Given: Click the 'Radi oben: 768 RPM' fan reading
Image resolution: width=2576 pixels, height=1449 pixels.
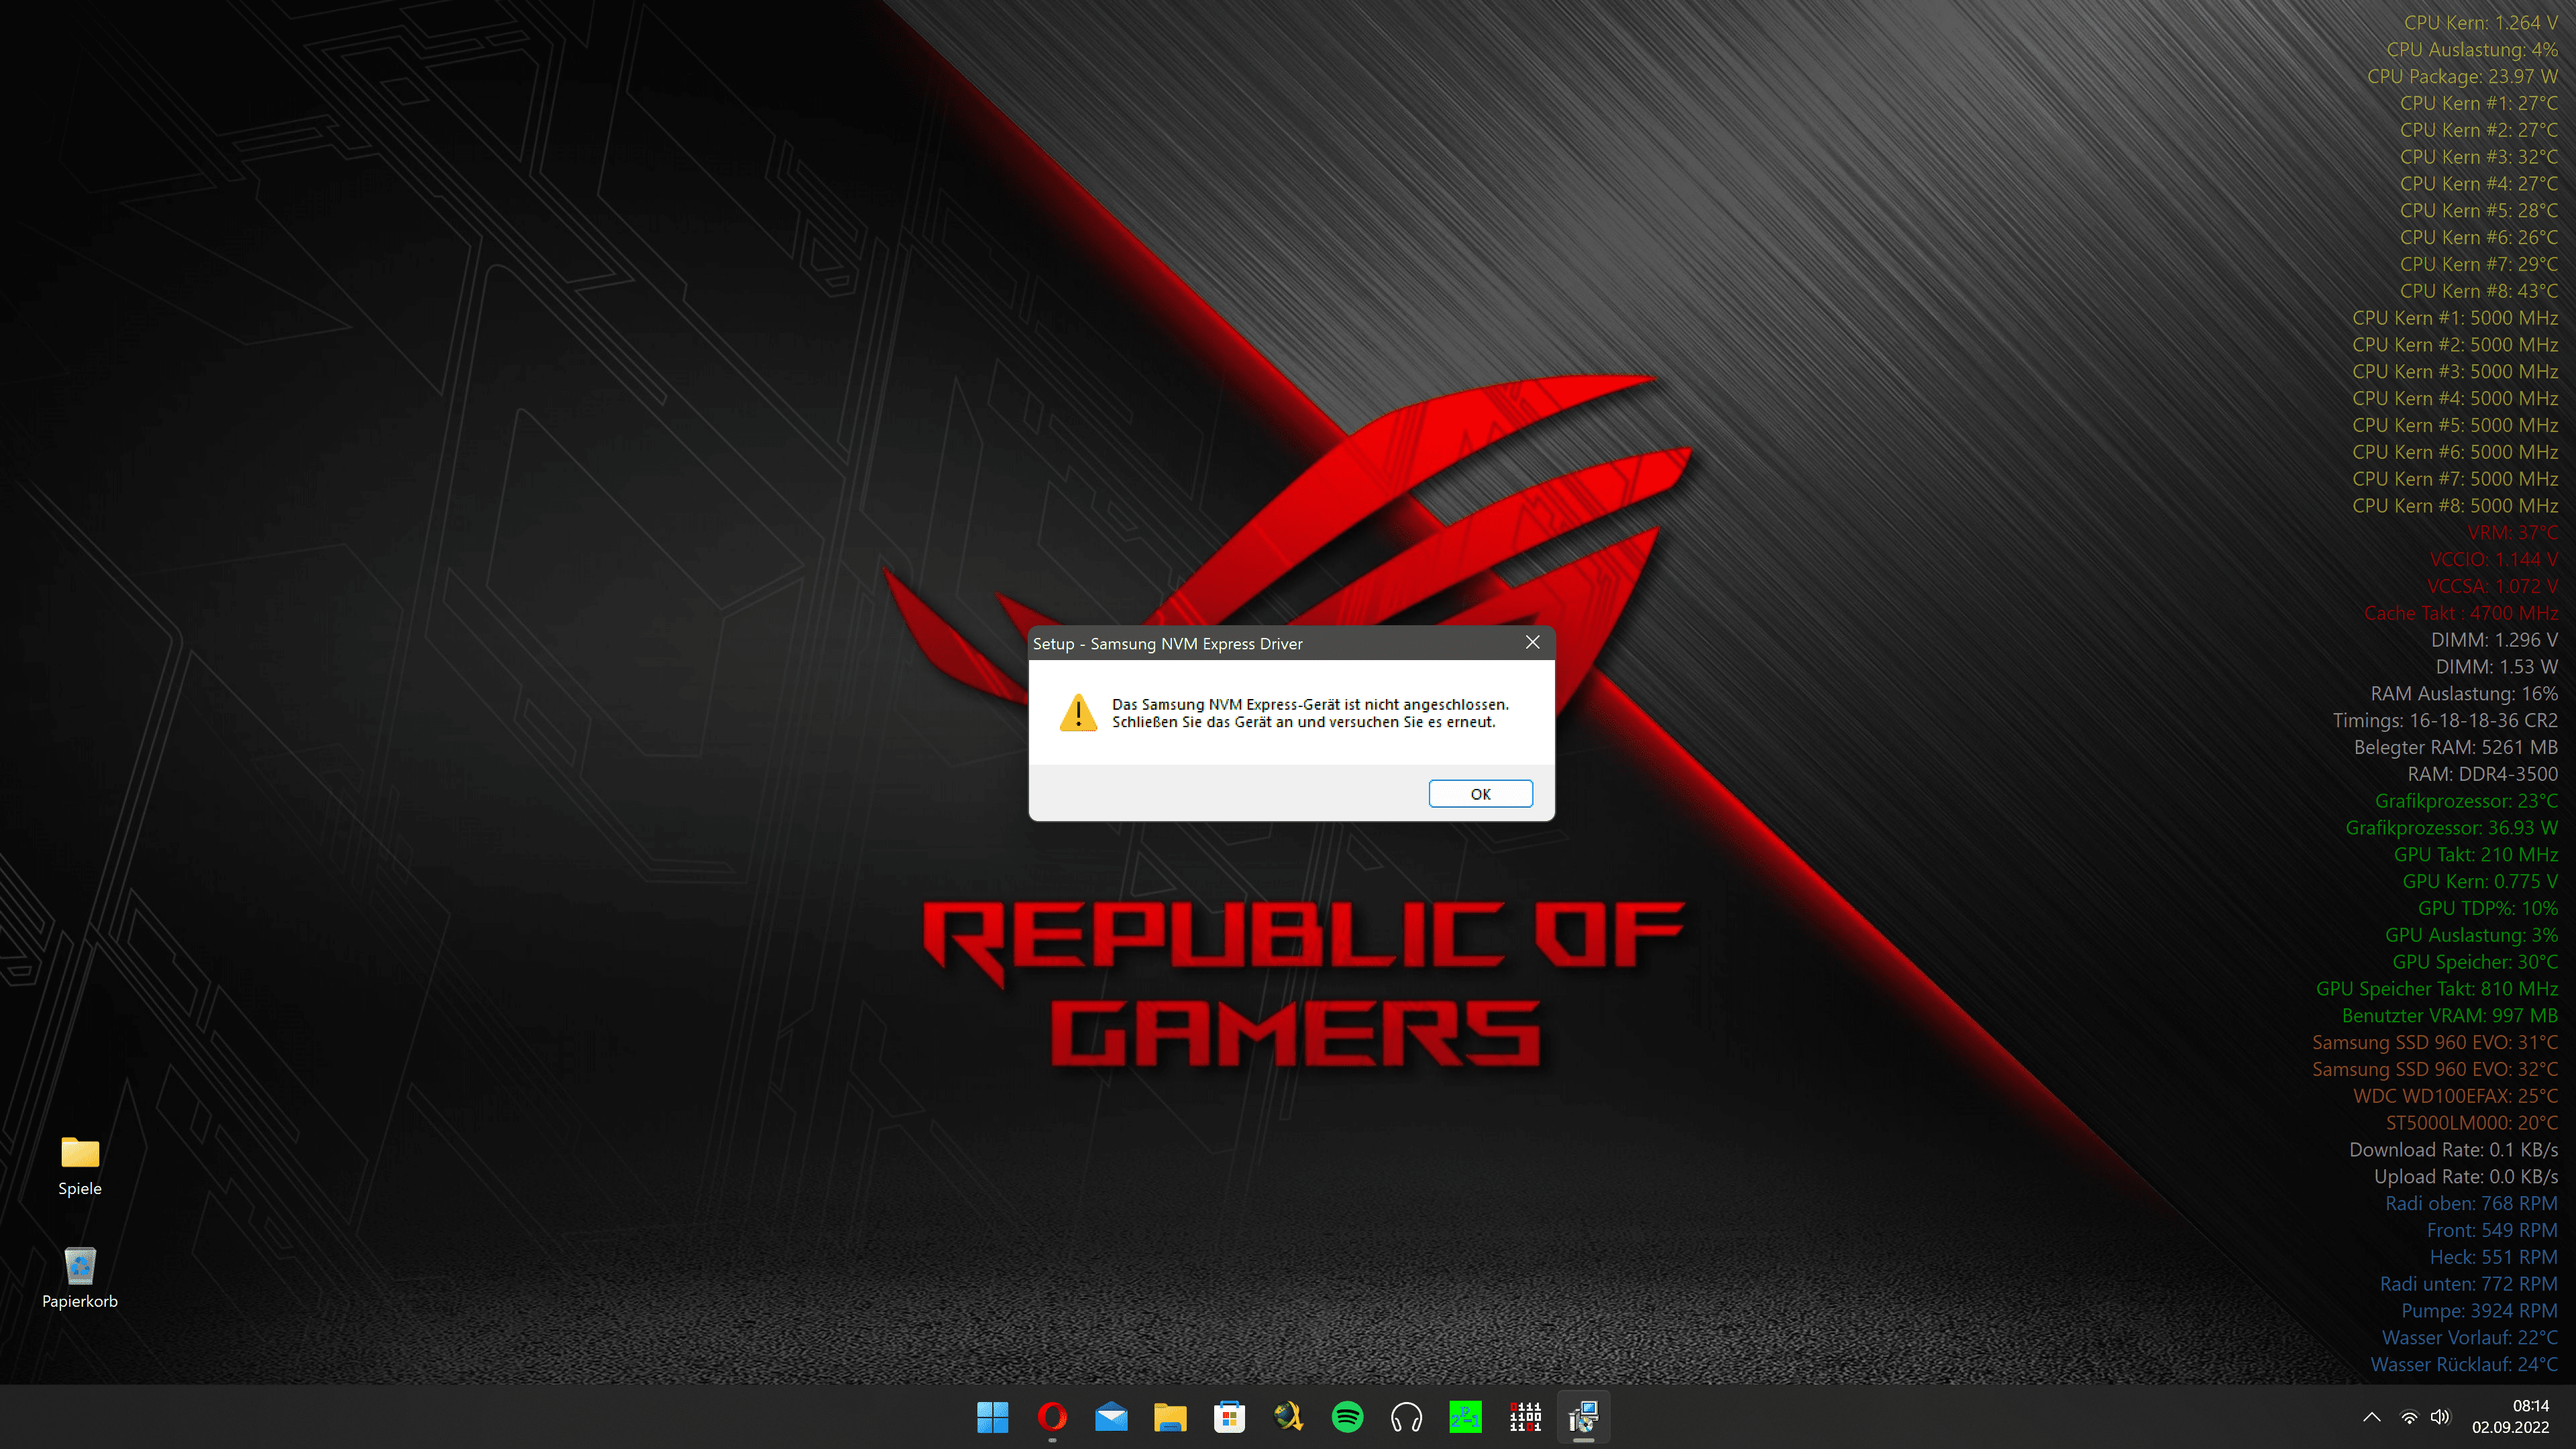Looking at the screenshot, I should pyautogui.click(x=2471, y=1203).
